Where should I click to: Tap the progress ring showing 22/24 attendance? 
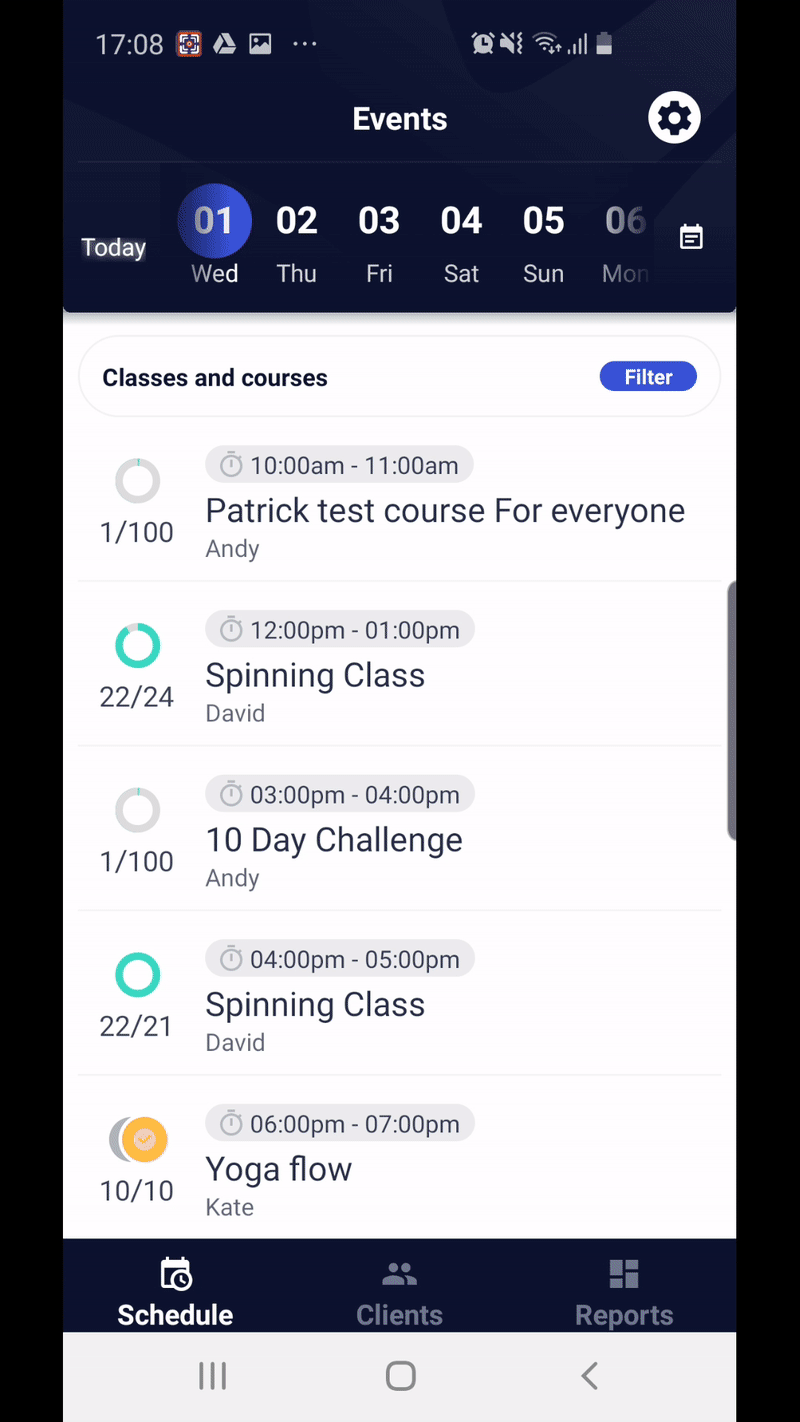(137, 645)
